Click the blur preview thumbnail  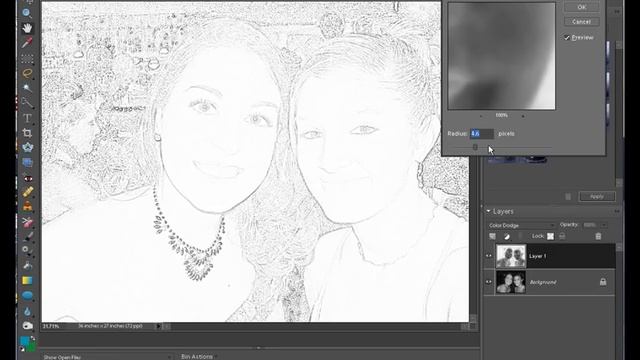coord(501,56)
